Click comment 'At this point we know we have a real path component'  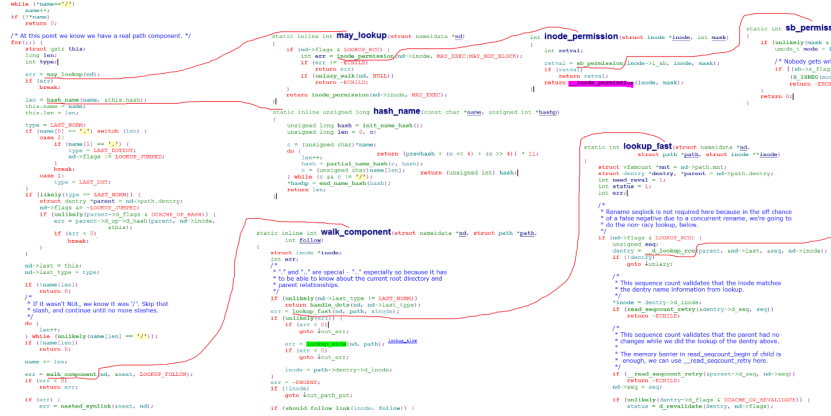click(x=101, y=36)
